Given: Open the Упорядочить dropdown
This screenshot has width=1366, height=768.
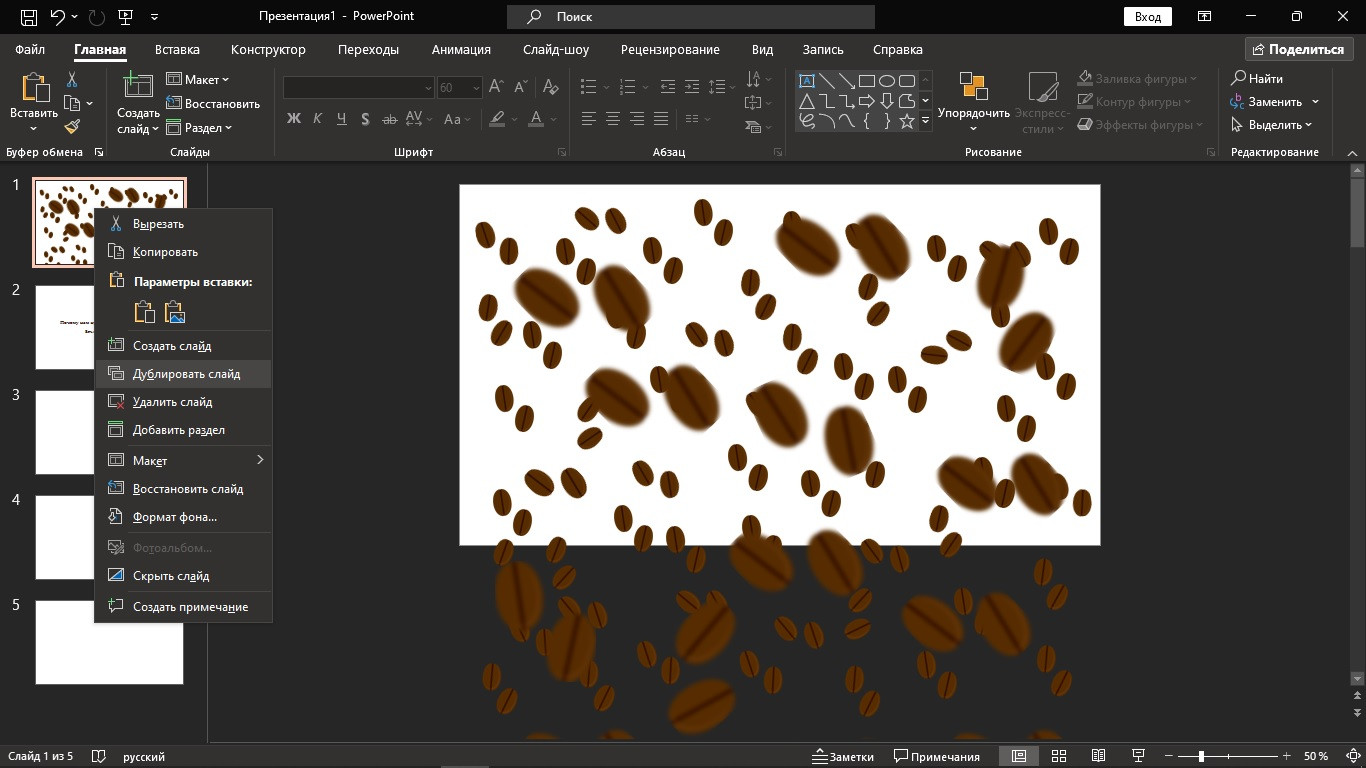Looking at the screenshot, I should point(973,112).
